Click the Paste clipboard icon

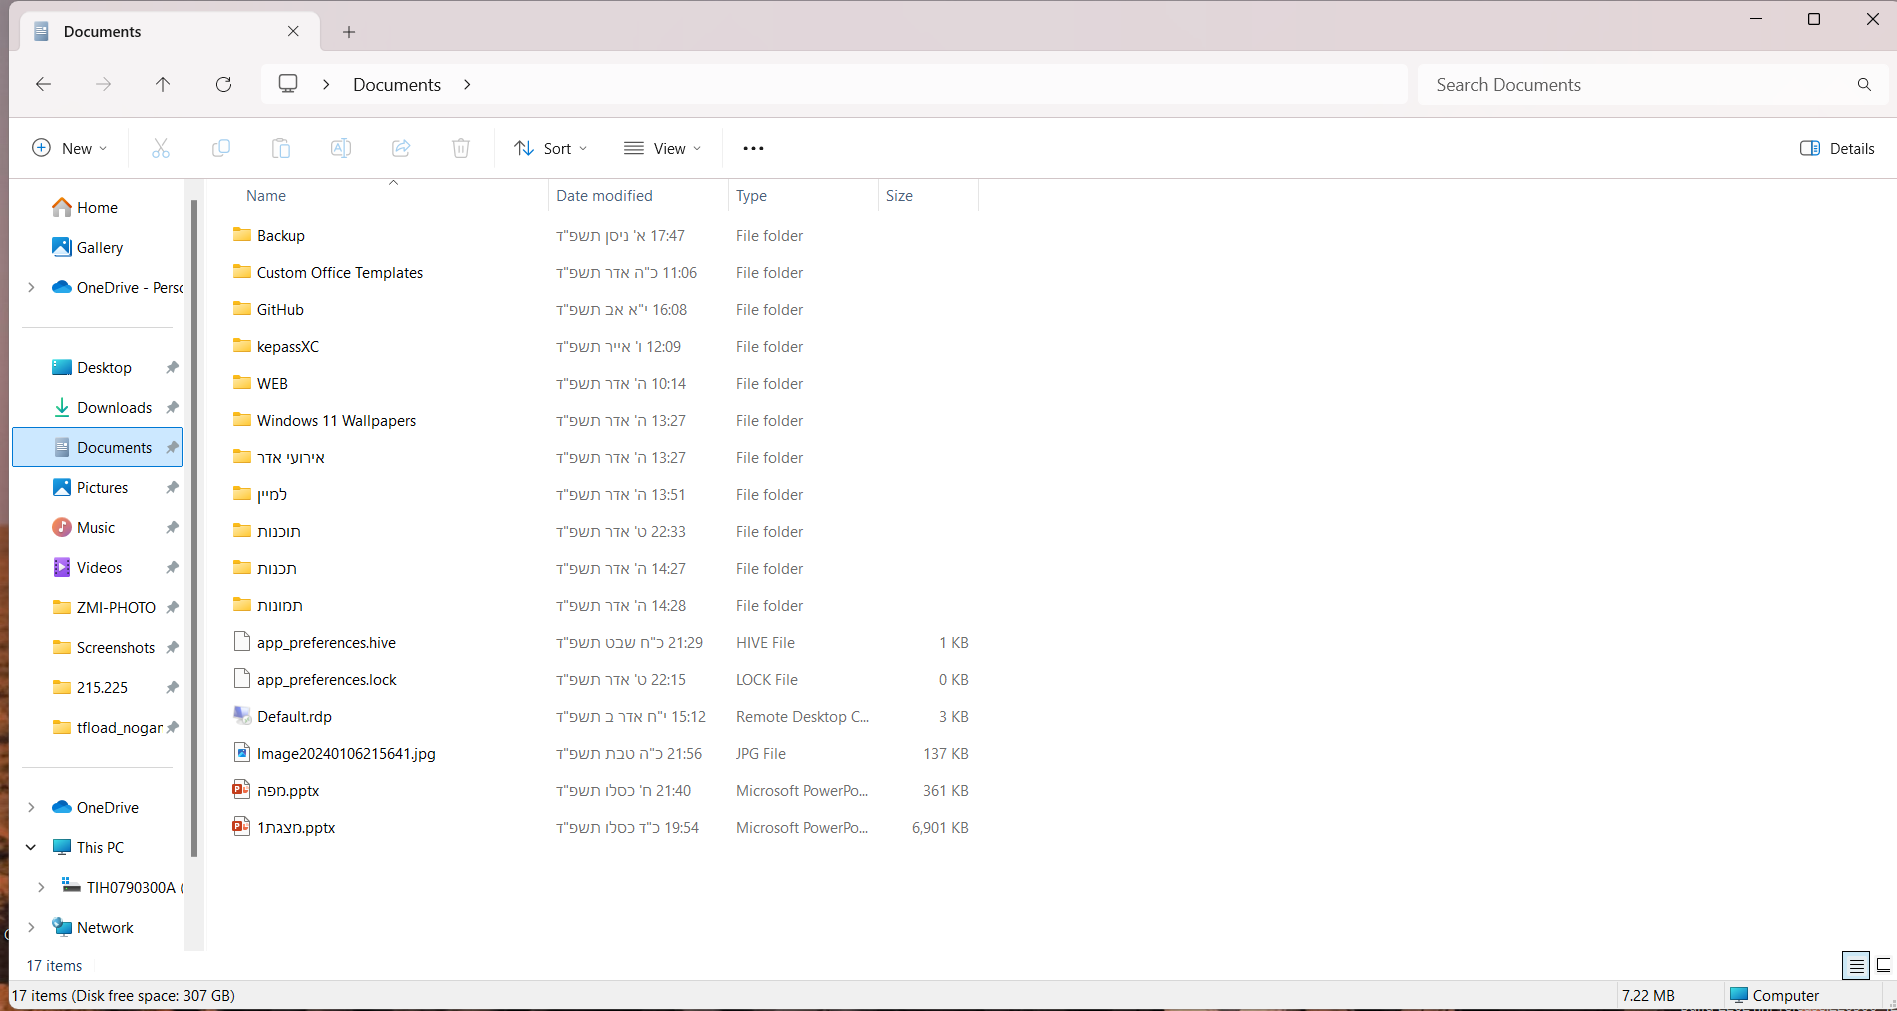point(281,148)
